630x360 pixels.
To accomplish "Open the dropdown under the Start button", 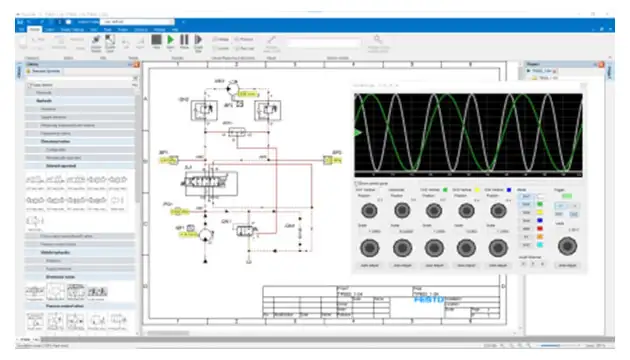I will pyautogui.click(x=170, y=51).
